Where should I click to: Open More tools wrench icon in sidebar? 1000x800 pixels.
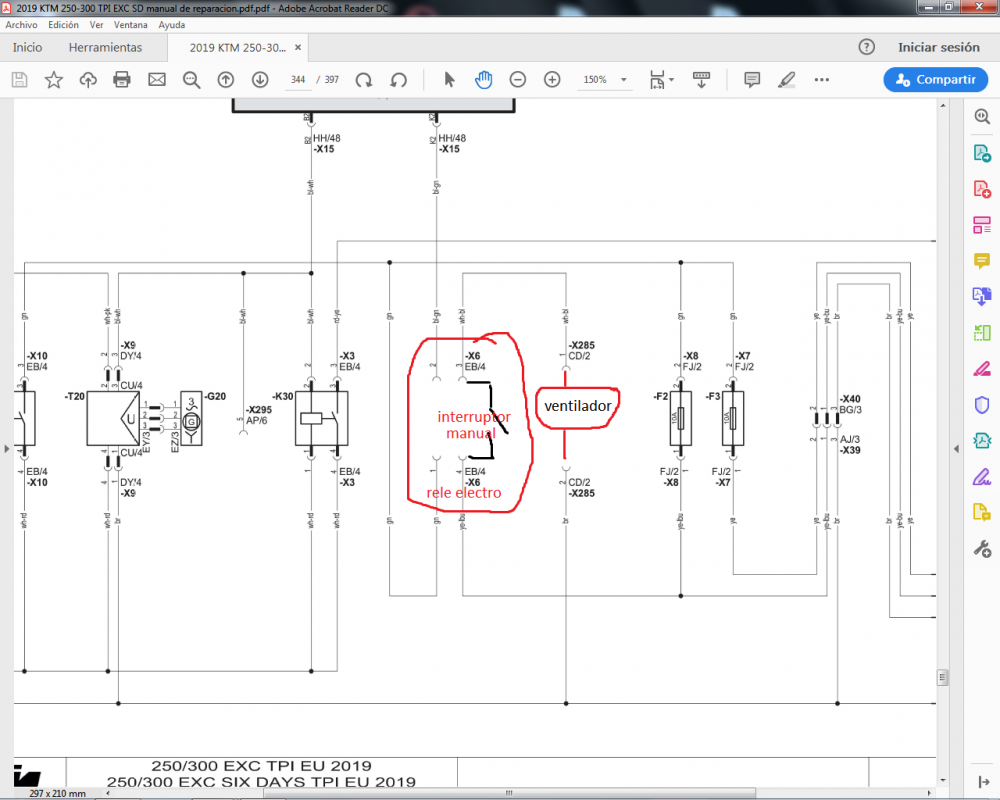[x=982, y=549]
